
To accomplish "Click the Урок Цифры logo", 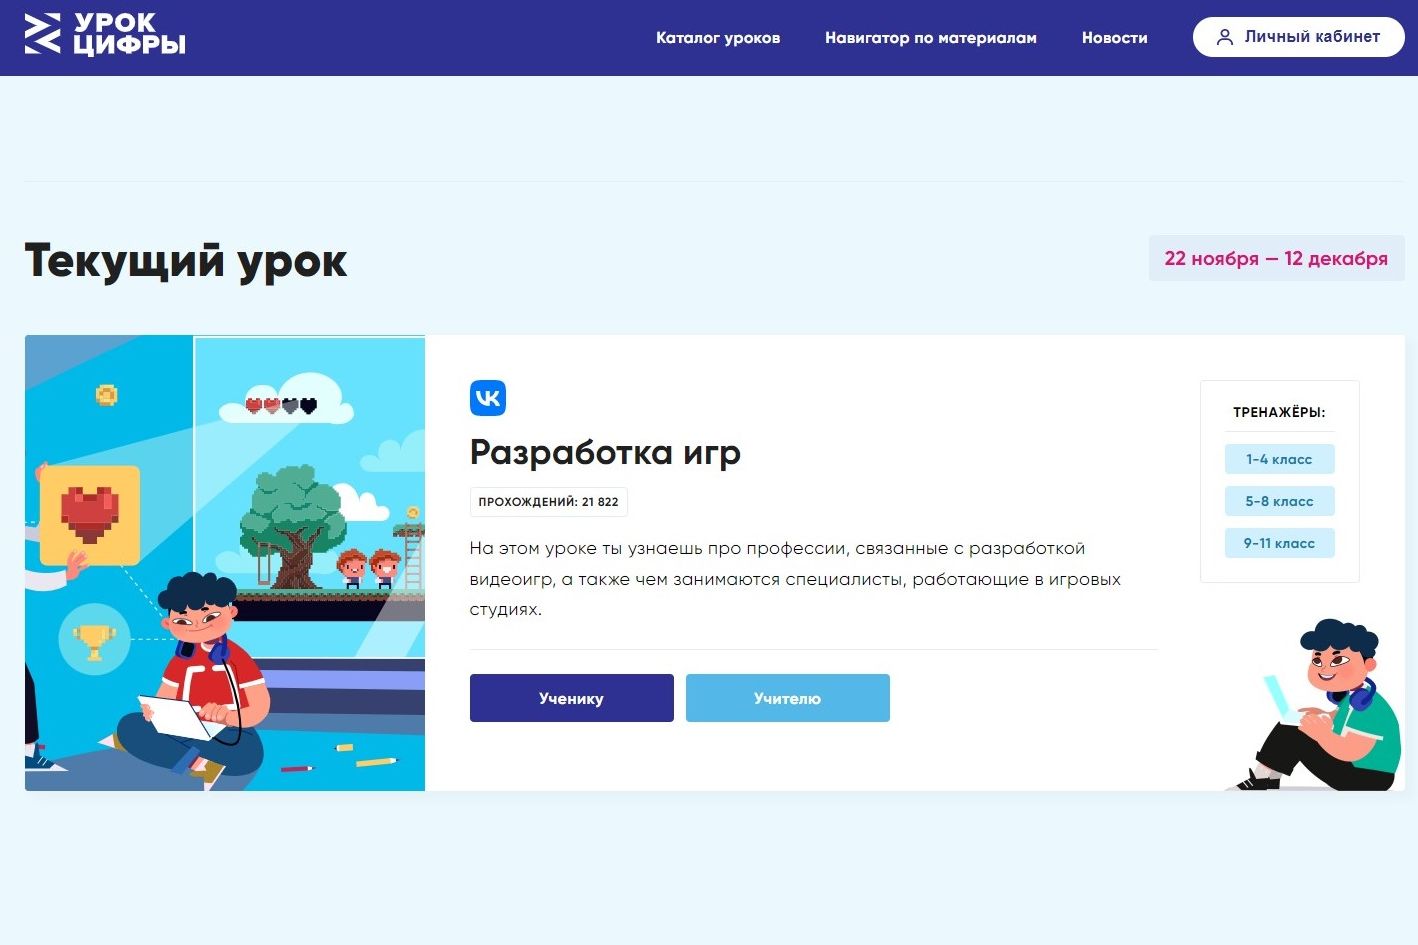I will [105, 35].
